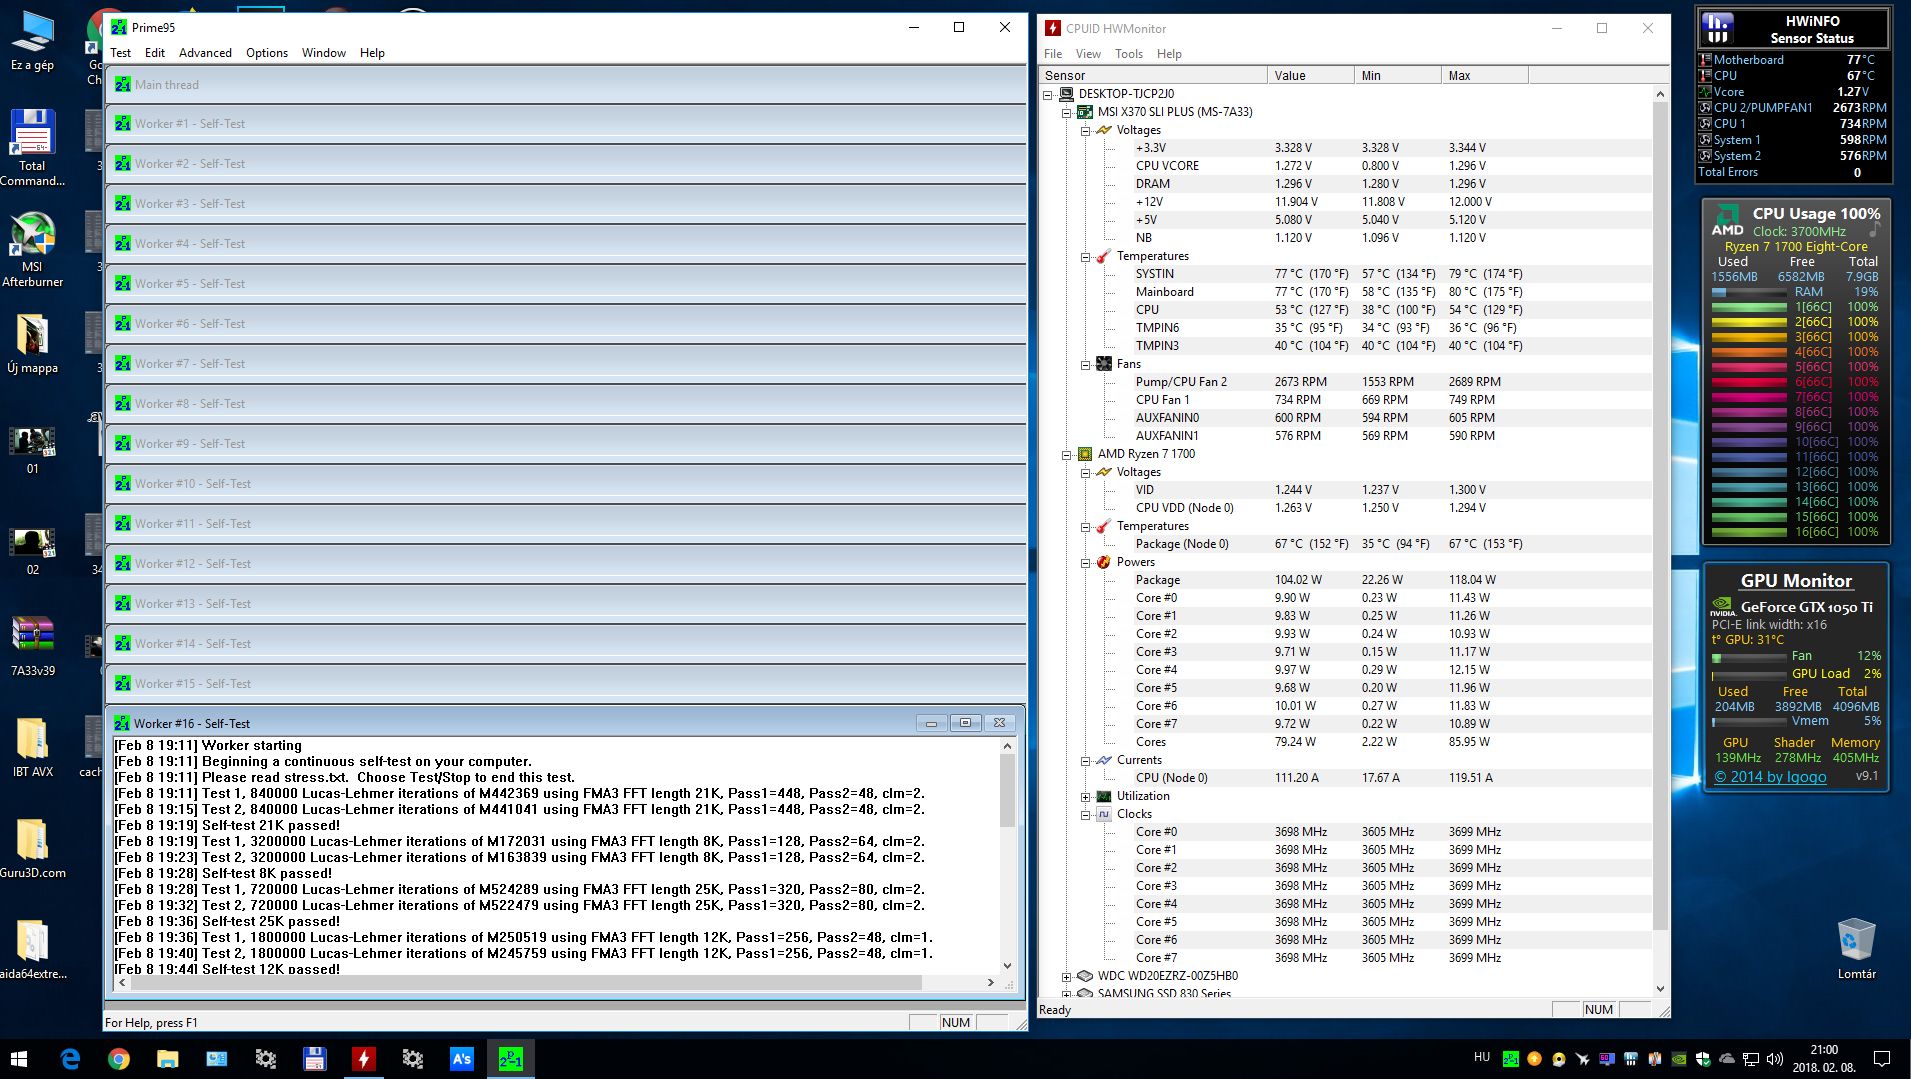Follow the © 2014 by Igogo link
The width and height of the screenshot is (1911, 1079).
1770,777
